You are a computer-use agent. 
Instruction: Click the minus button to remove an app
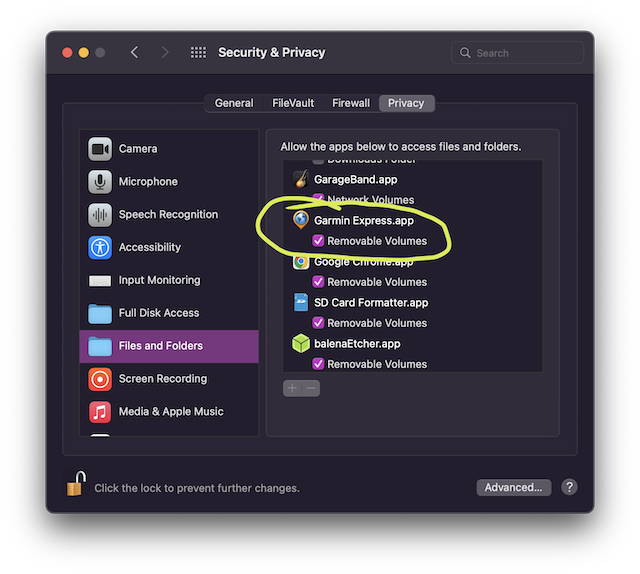click(x=311, y=388)
